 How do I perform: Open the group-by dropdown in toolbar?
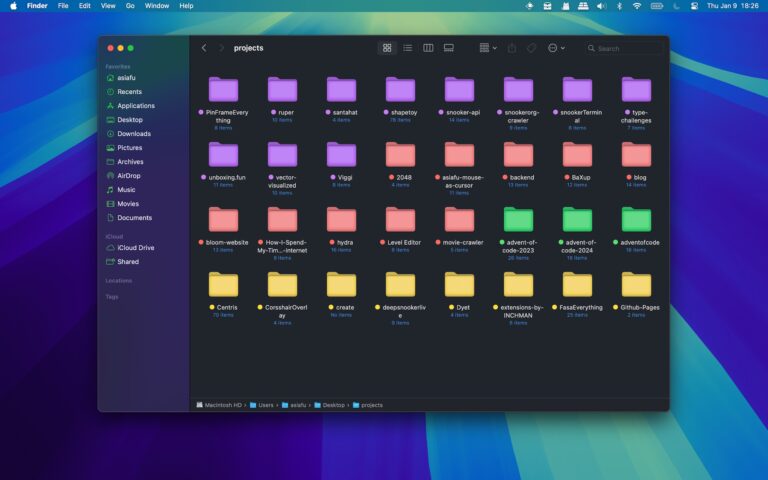[x=488, y=48]
